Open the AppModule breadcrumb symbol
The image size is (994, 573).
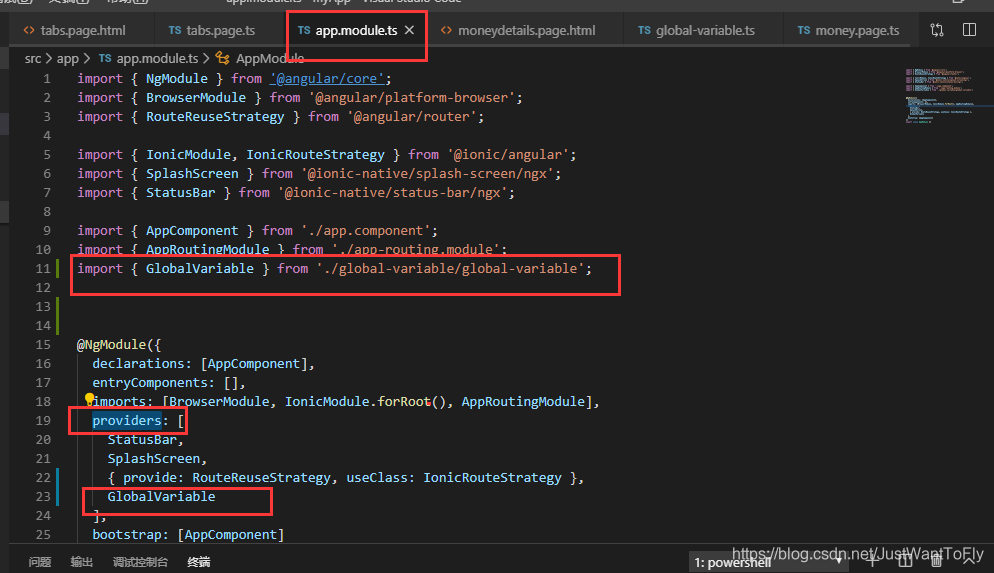[x=260, y=58]
